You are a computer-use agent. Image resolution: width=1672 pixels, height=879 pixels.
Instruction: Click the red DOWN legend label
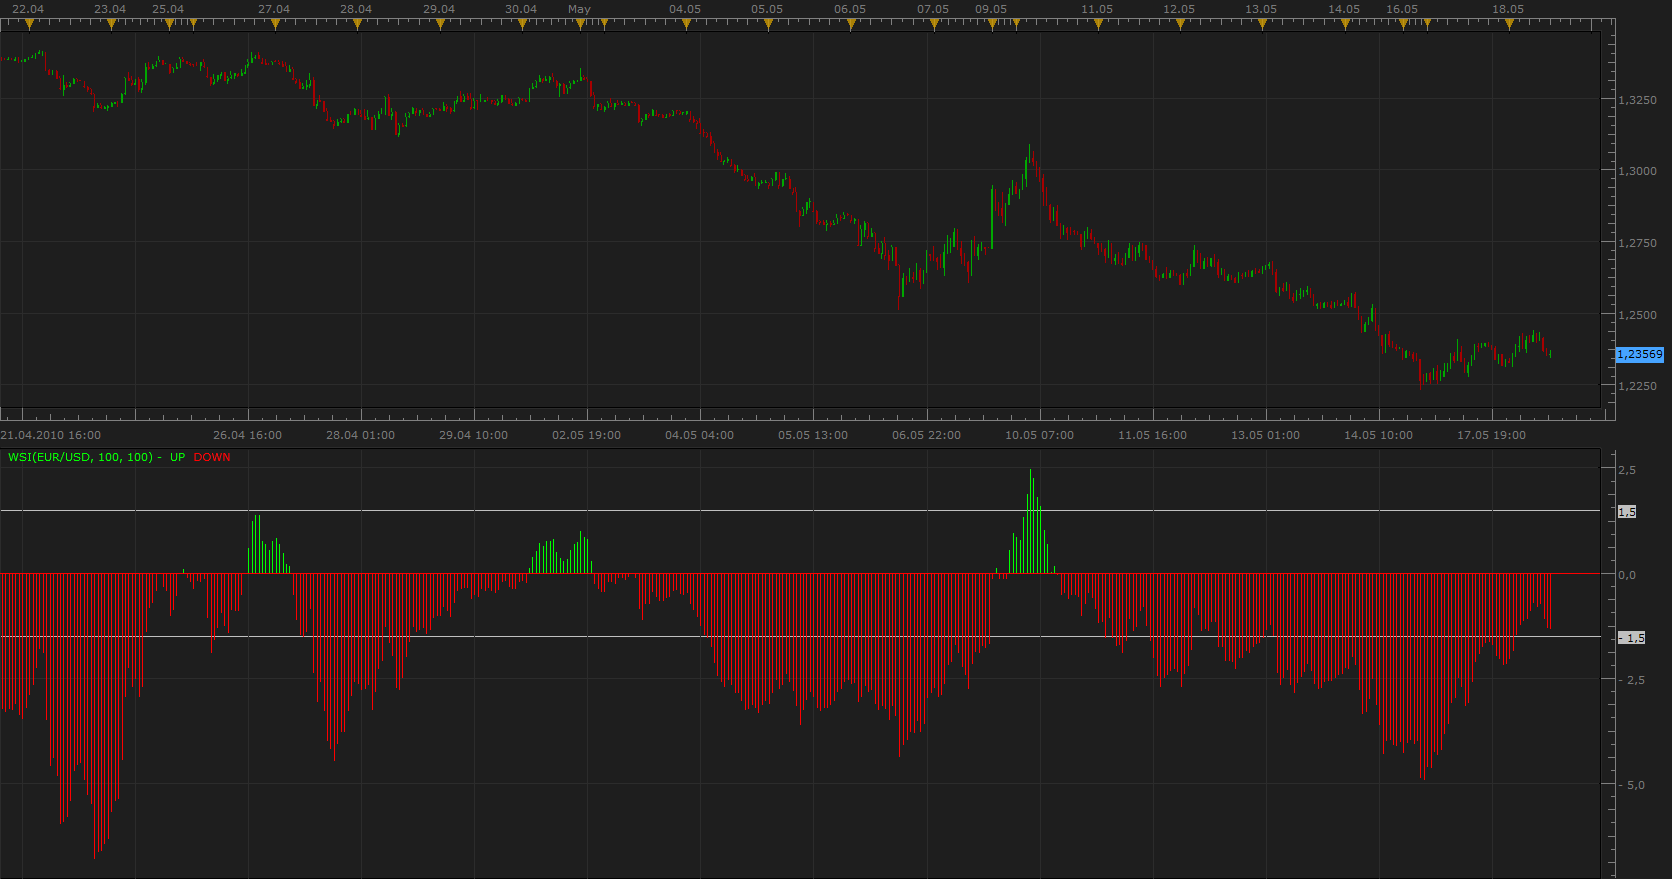212,457
